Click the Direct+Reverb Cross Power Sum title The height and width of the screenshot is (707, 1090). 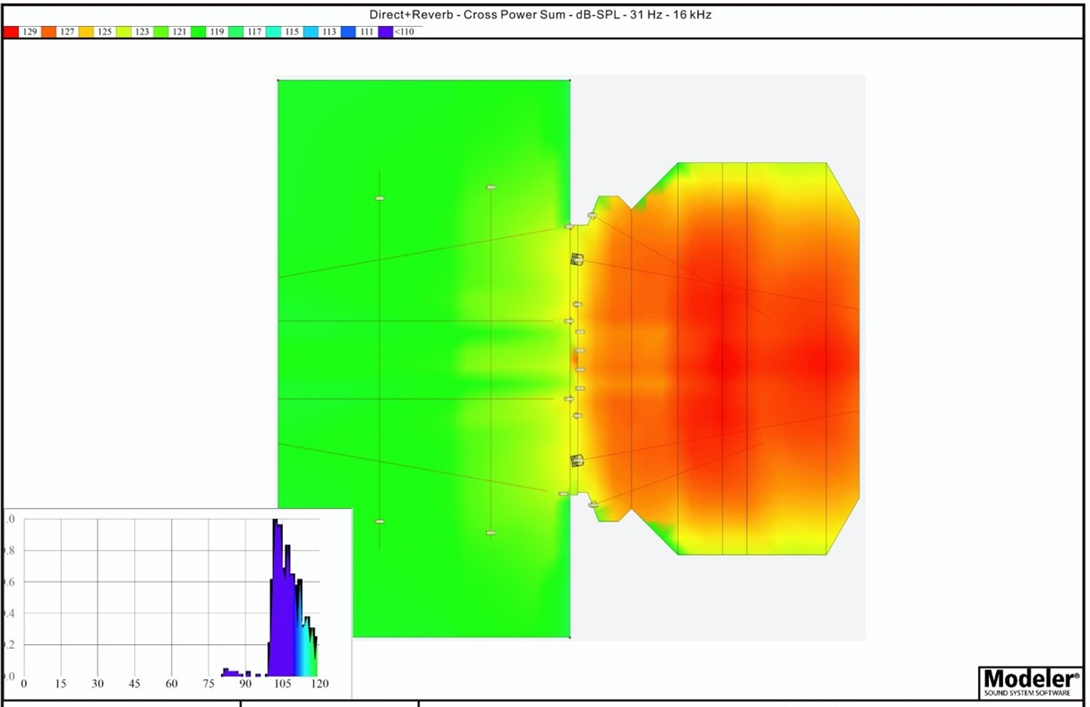tap(540, 16)
